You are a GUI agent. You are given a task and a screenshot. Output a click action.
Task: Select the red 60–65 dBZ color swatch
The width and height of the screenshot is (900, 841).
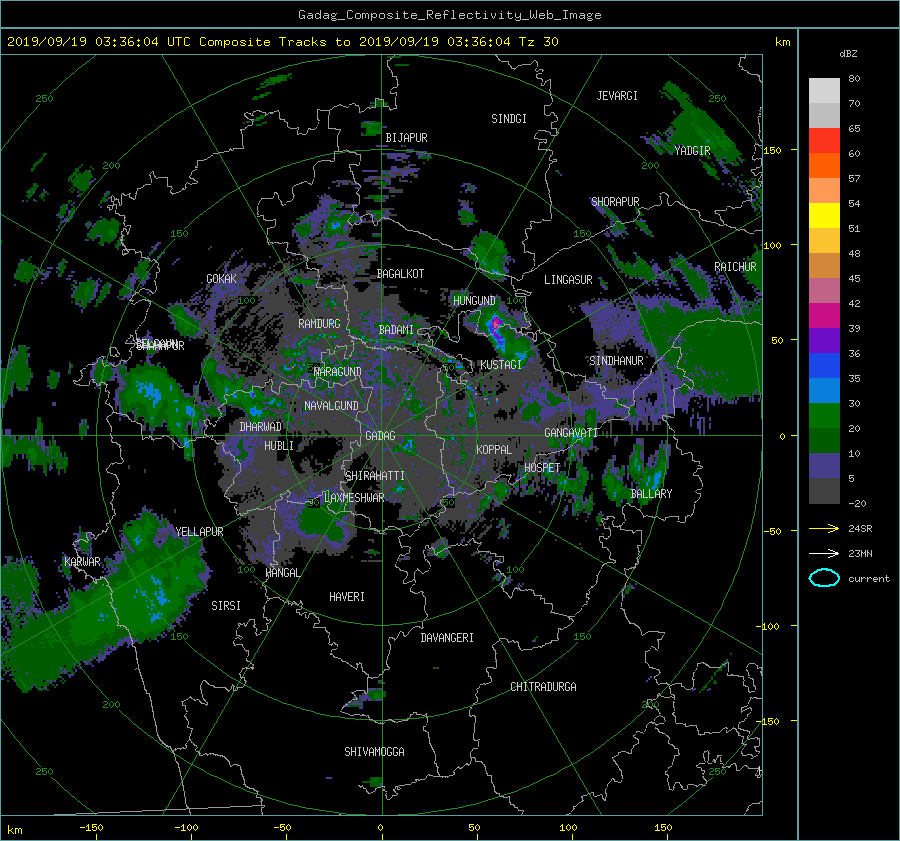824,141
